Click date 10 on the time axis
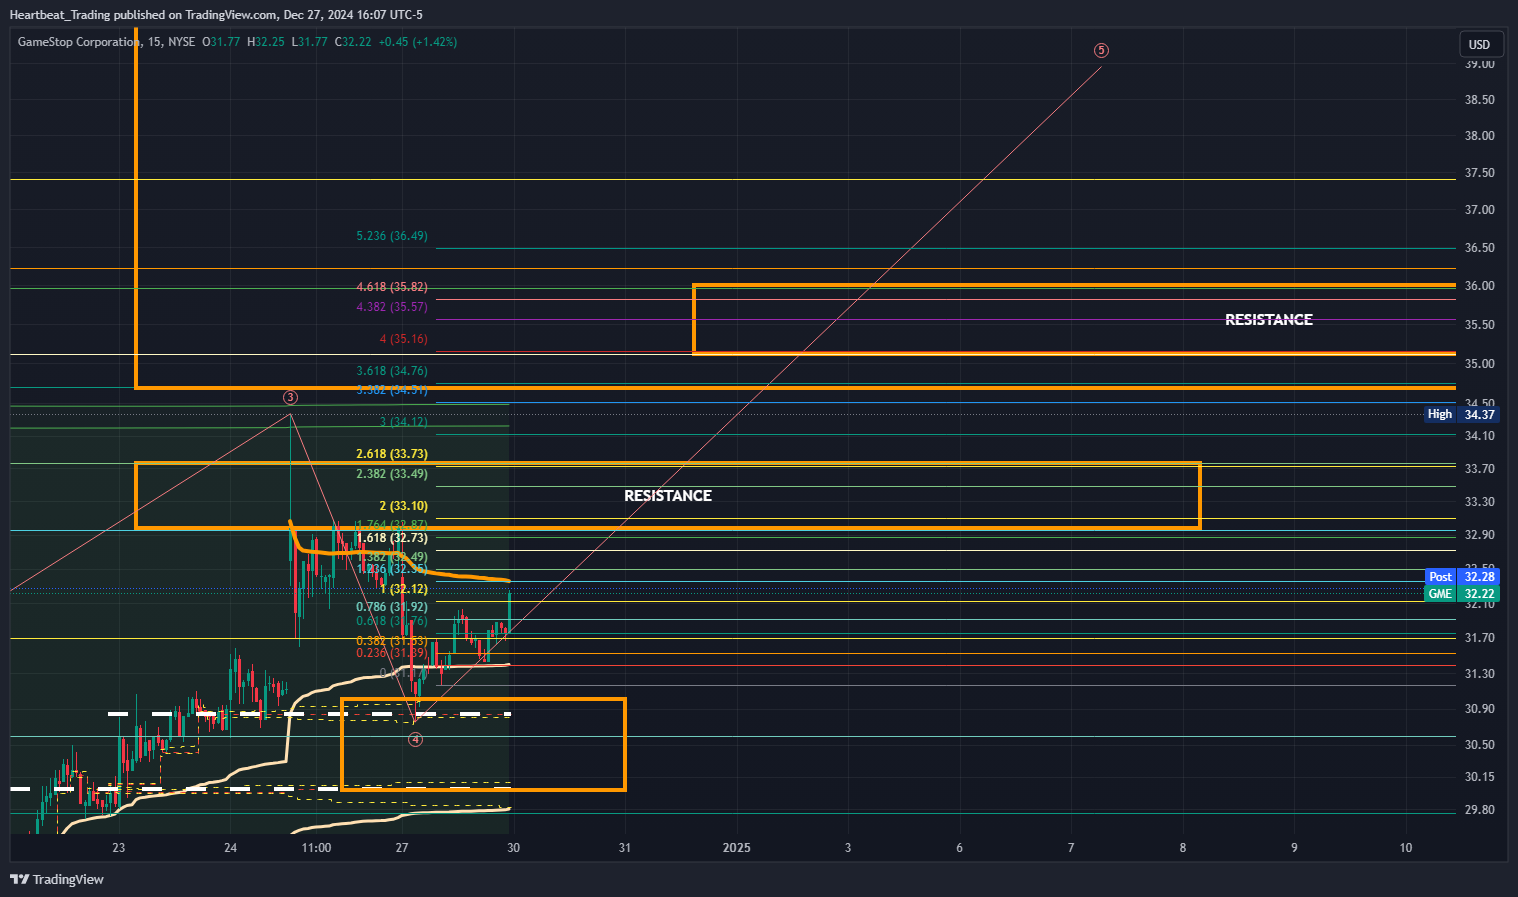 (x=1406, y=848)
